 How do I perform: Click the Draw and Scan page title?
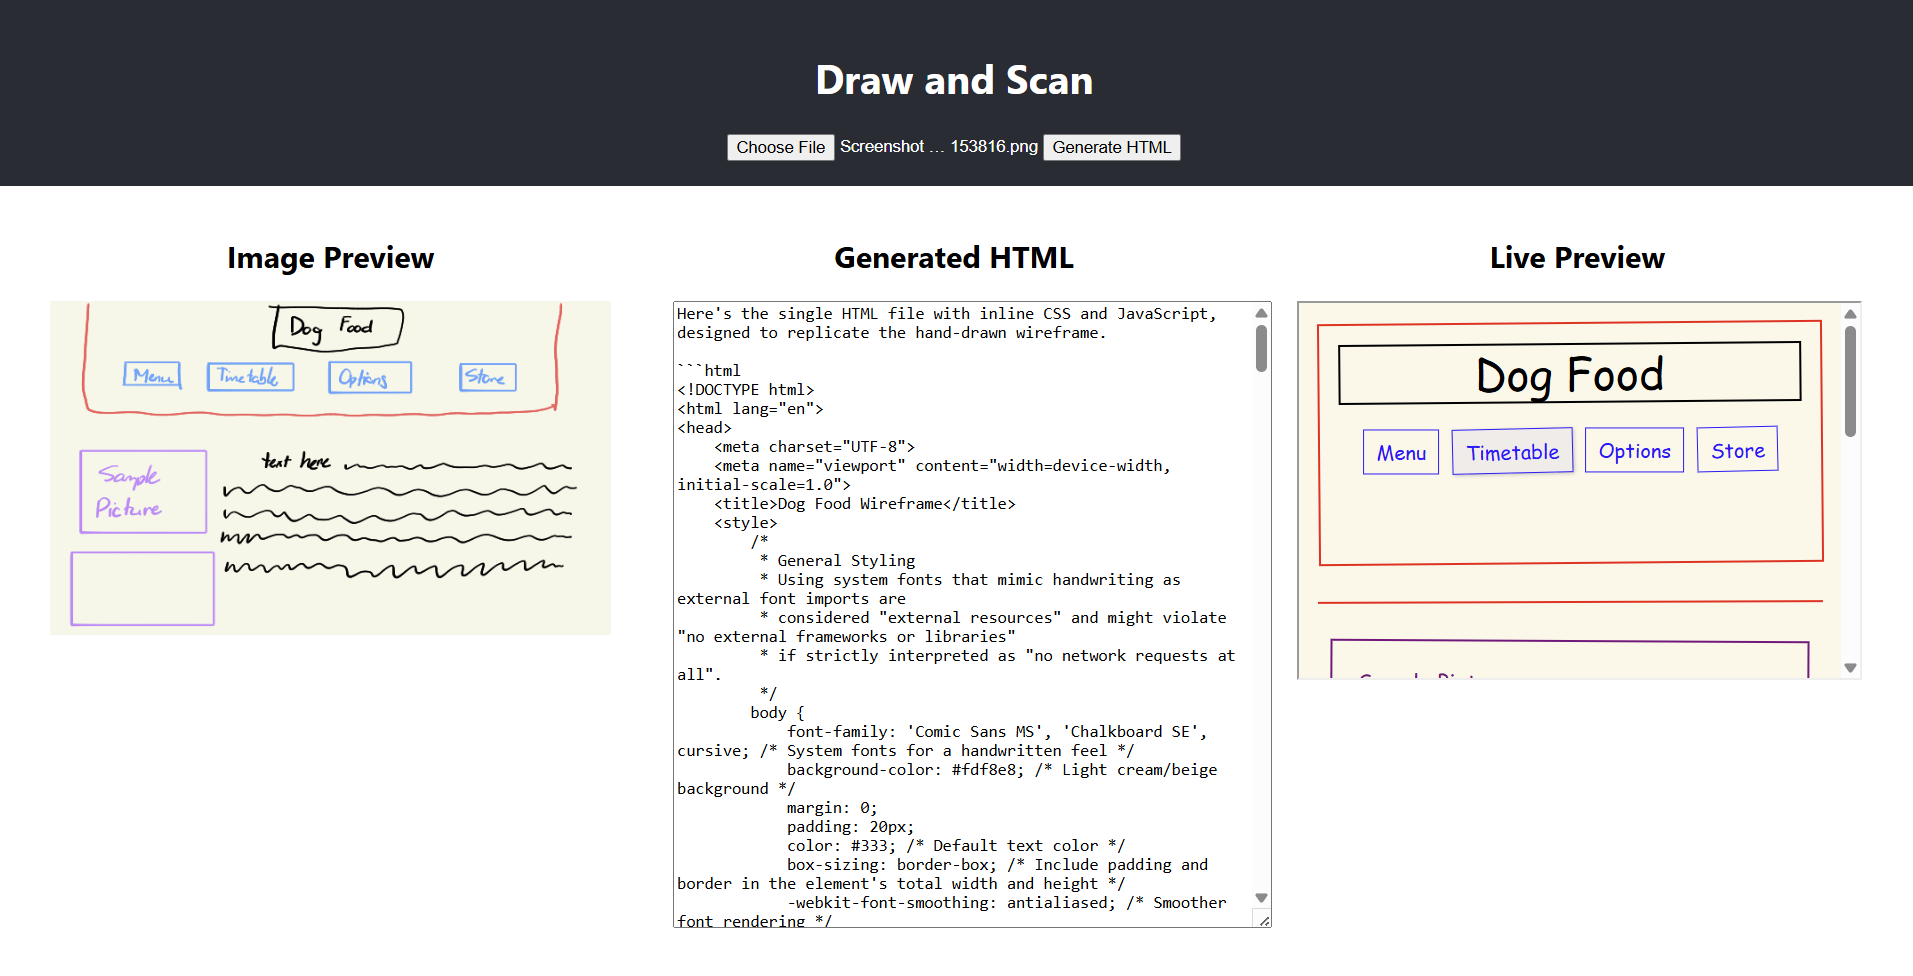[x=955, y=80]
